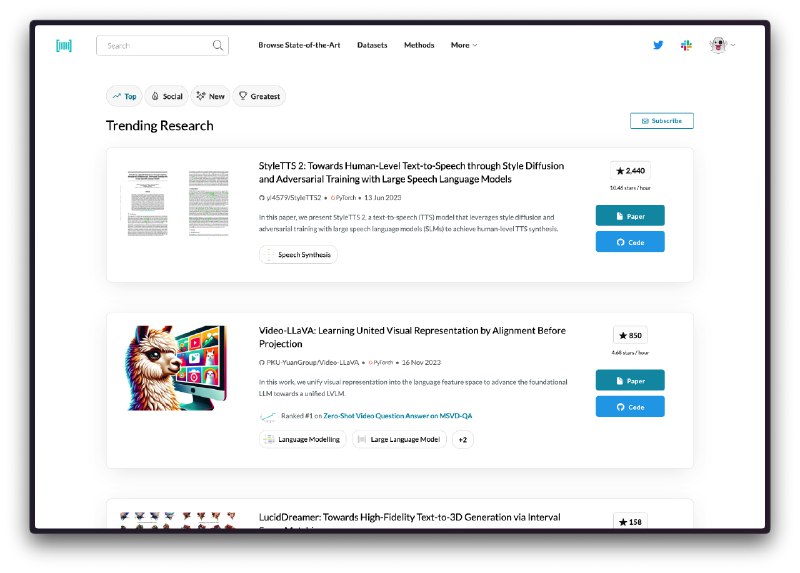Open the user avatar icon
Viewport: 800px width, 573px height.
click(718, 45)
